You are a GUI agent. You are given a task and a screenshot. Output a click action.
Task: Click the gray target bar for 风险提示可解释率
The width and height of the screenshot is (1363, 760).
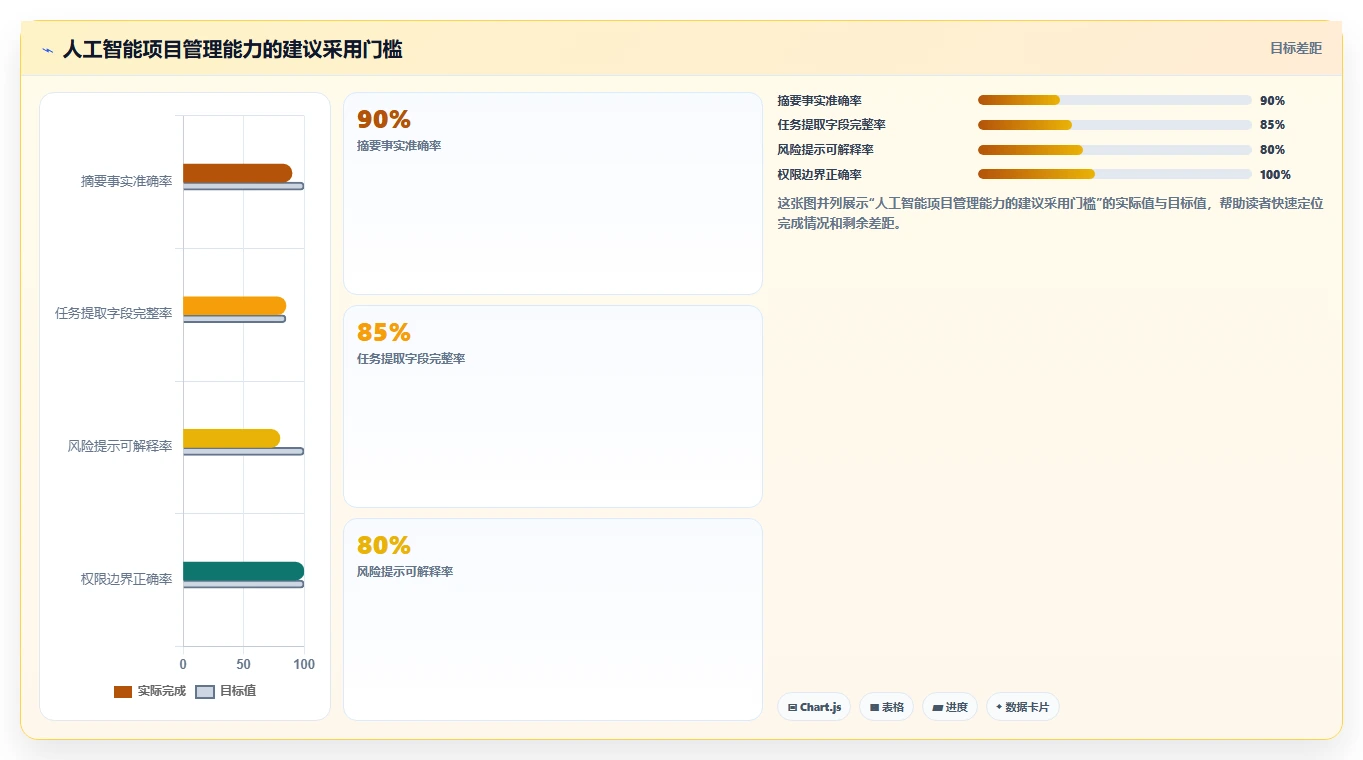point(243,451)
